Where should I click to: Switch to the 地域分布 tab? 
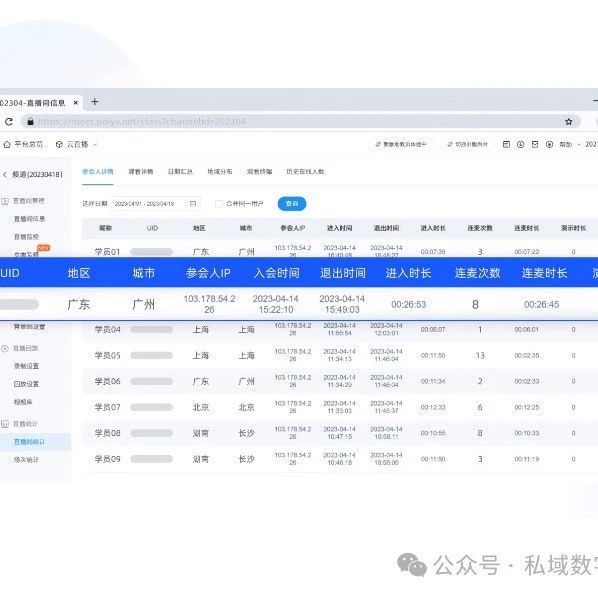pos(220,172)
